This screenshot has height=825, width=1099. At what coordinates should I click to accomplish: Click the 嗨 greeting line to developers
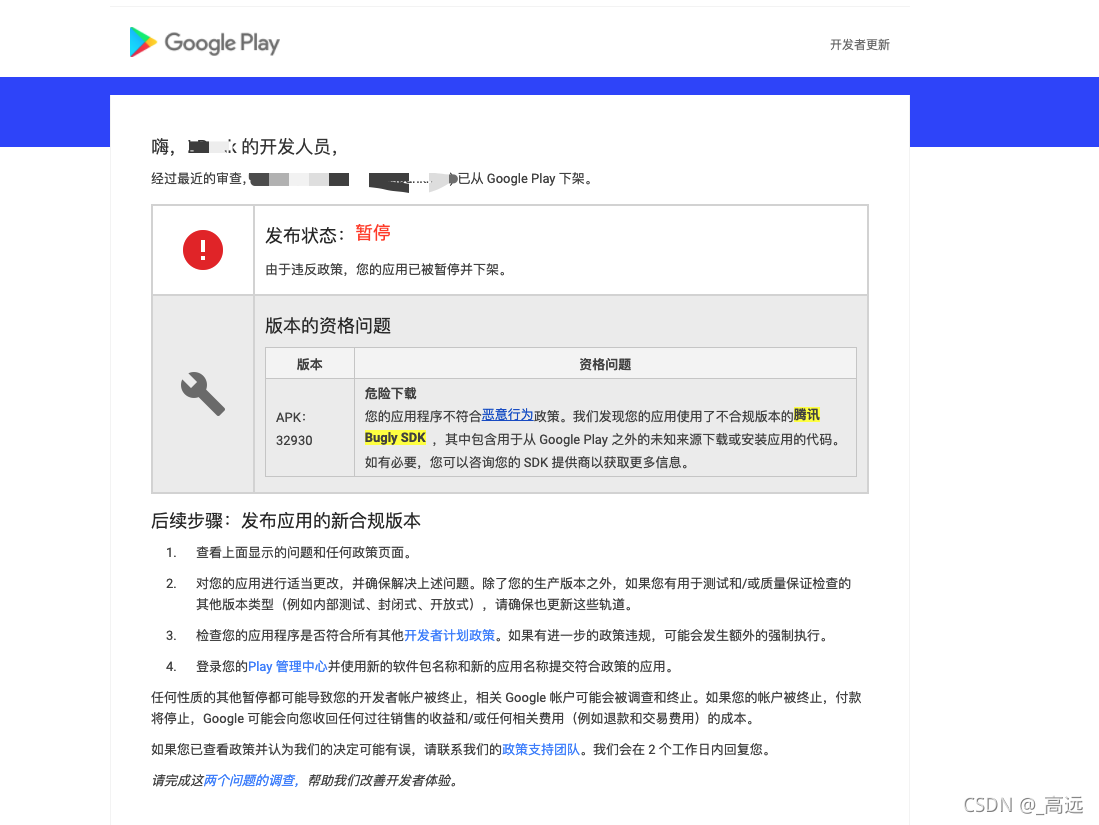point(246,146)
